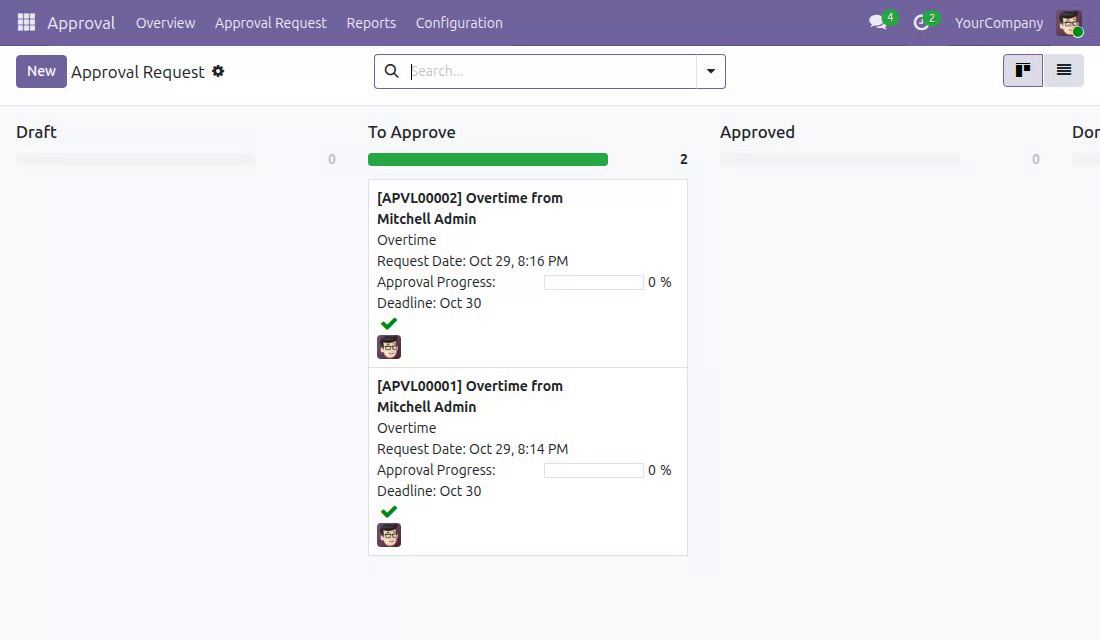Open the Configuration menu
The width and height of the screenshot is (1100, 640).
[459, 22]
